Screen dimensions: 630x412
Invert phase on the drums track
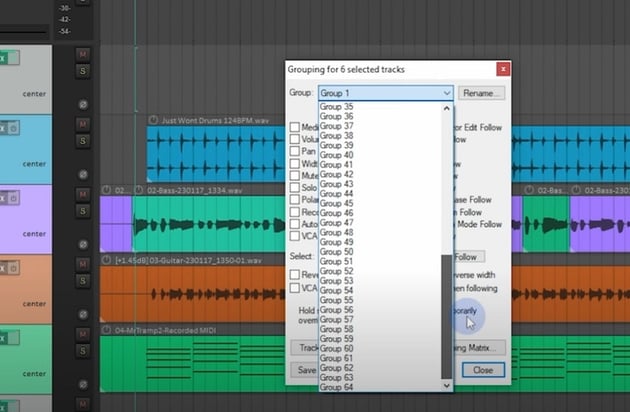pyautogui.click(x=83, y=174)
